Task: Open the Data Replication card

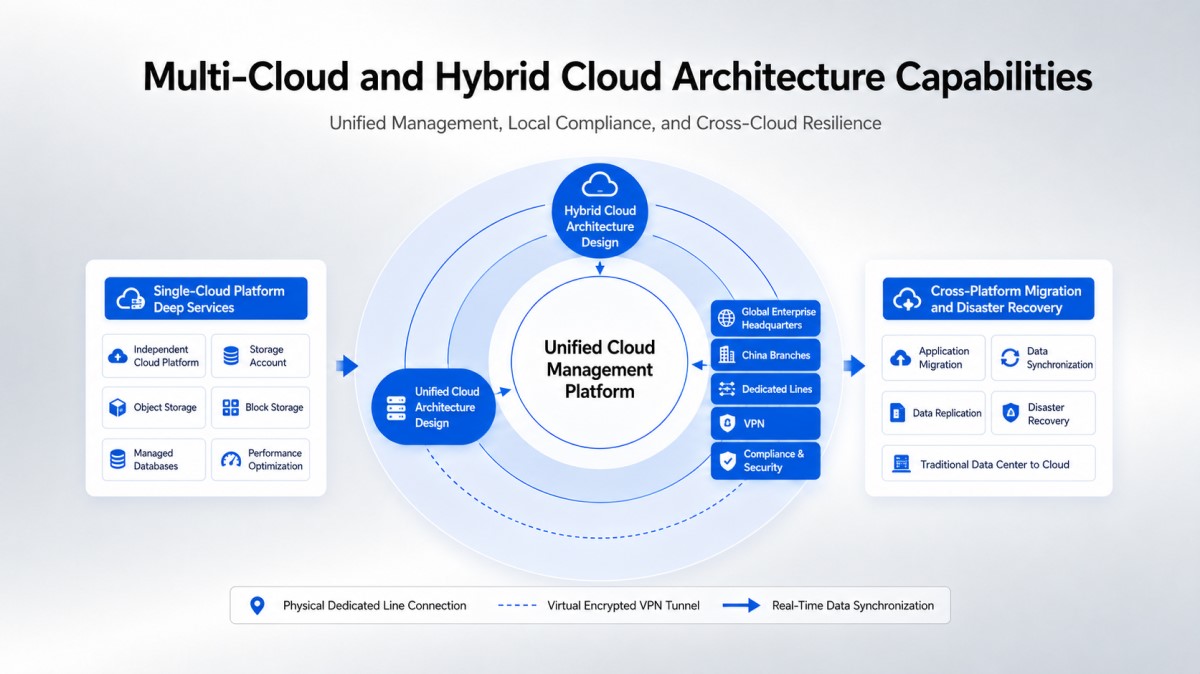Action: (934, 413)
